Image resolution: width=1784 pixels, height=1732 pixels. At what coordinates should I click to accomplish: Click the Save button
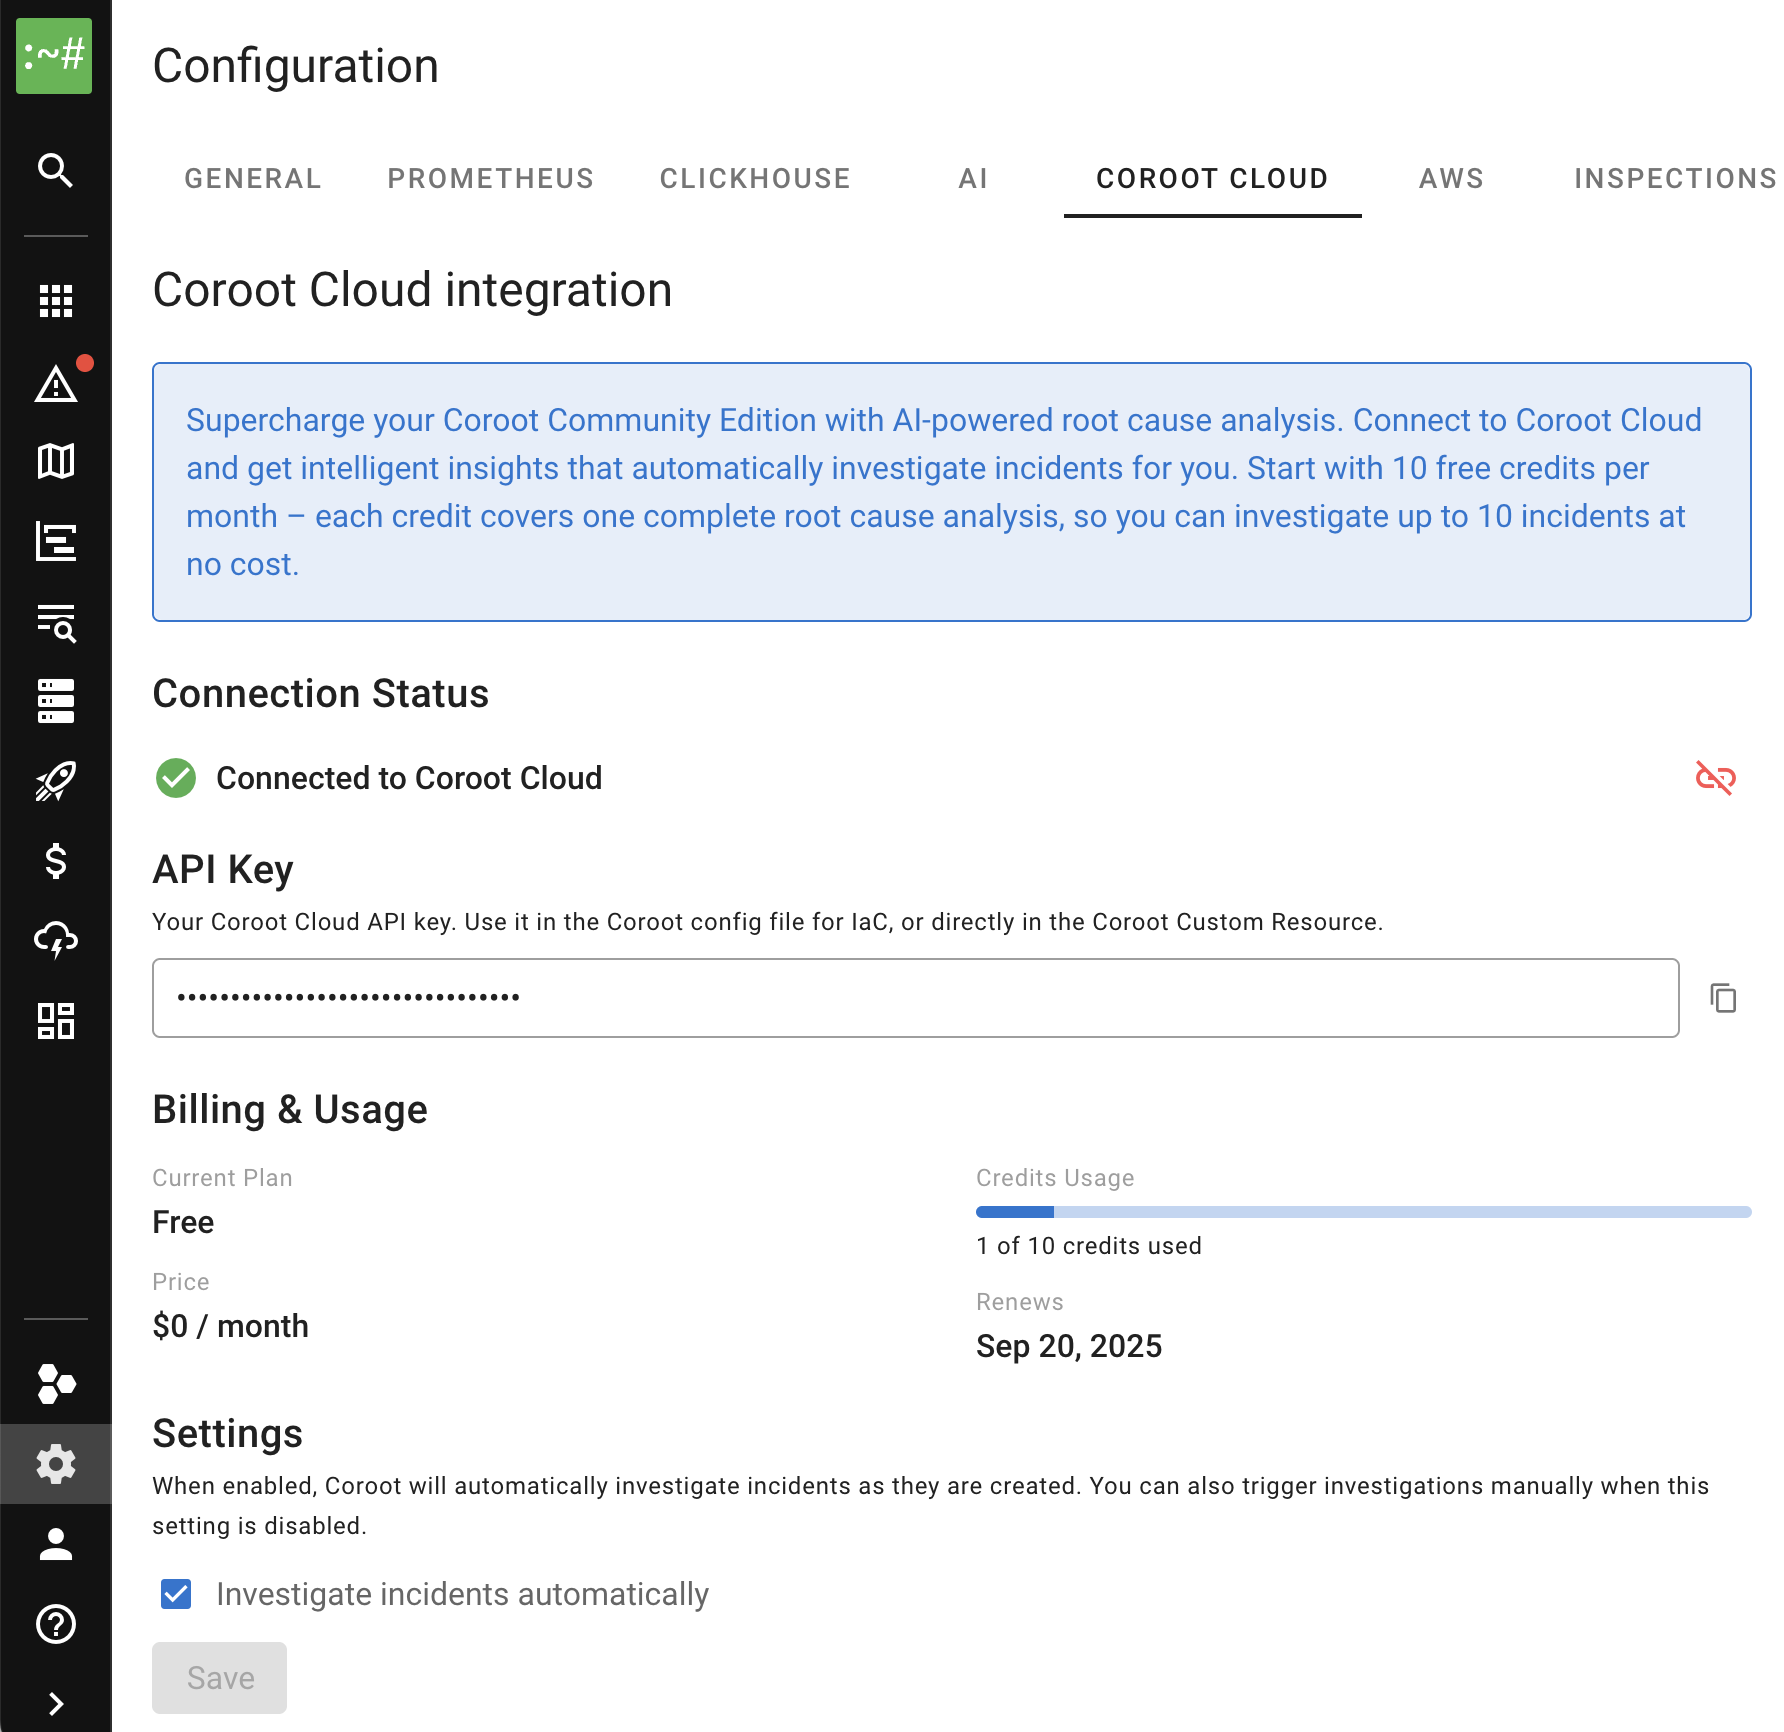point(220,1678)
